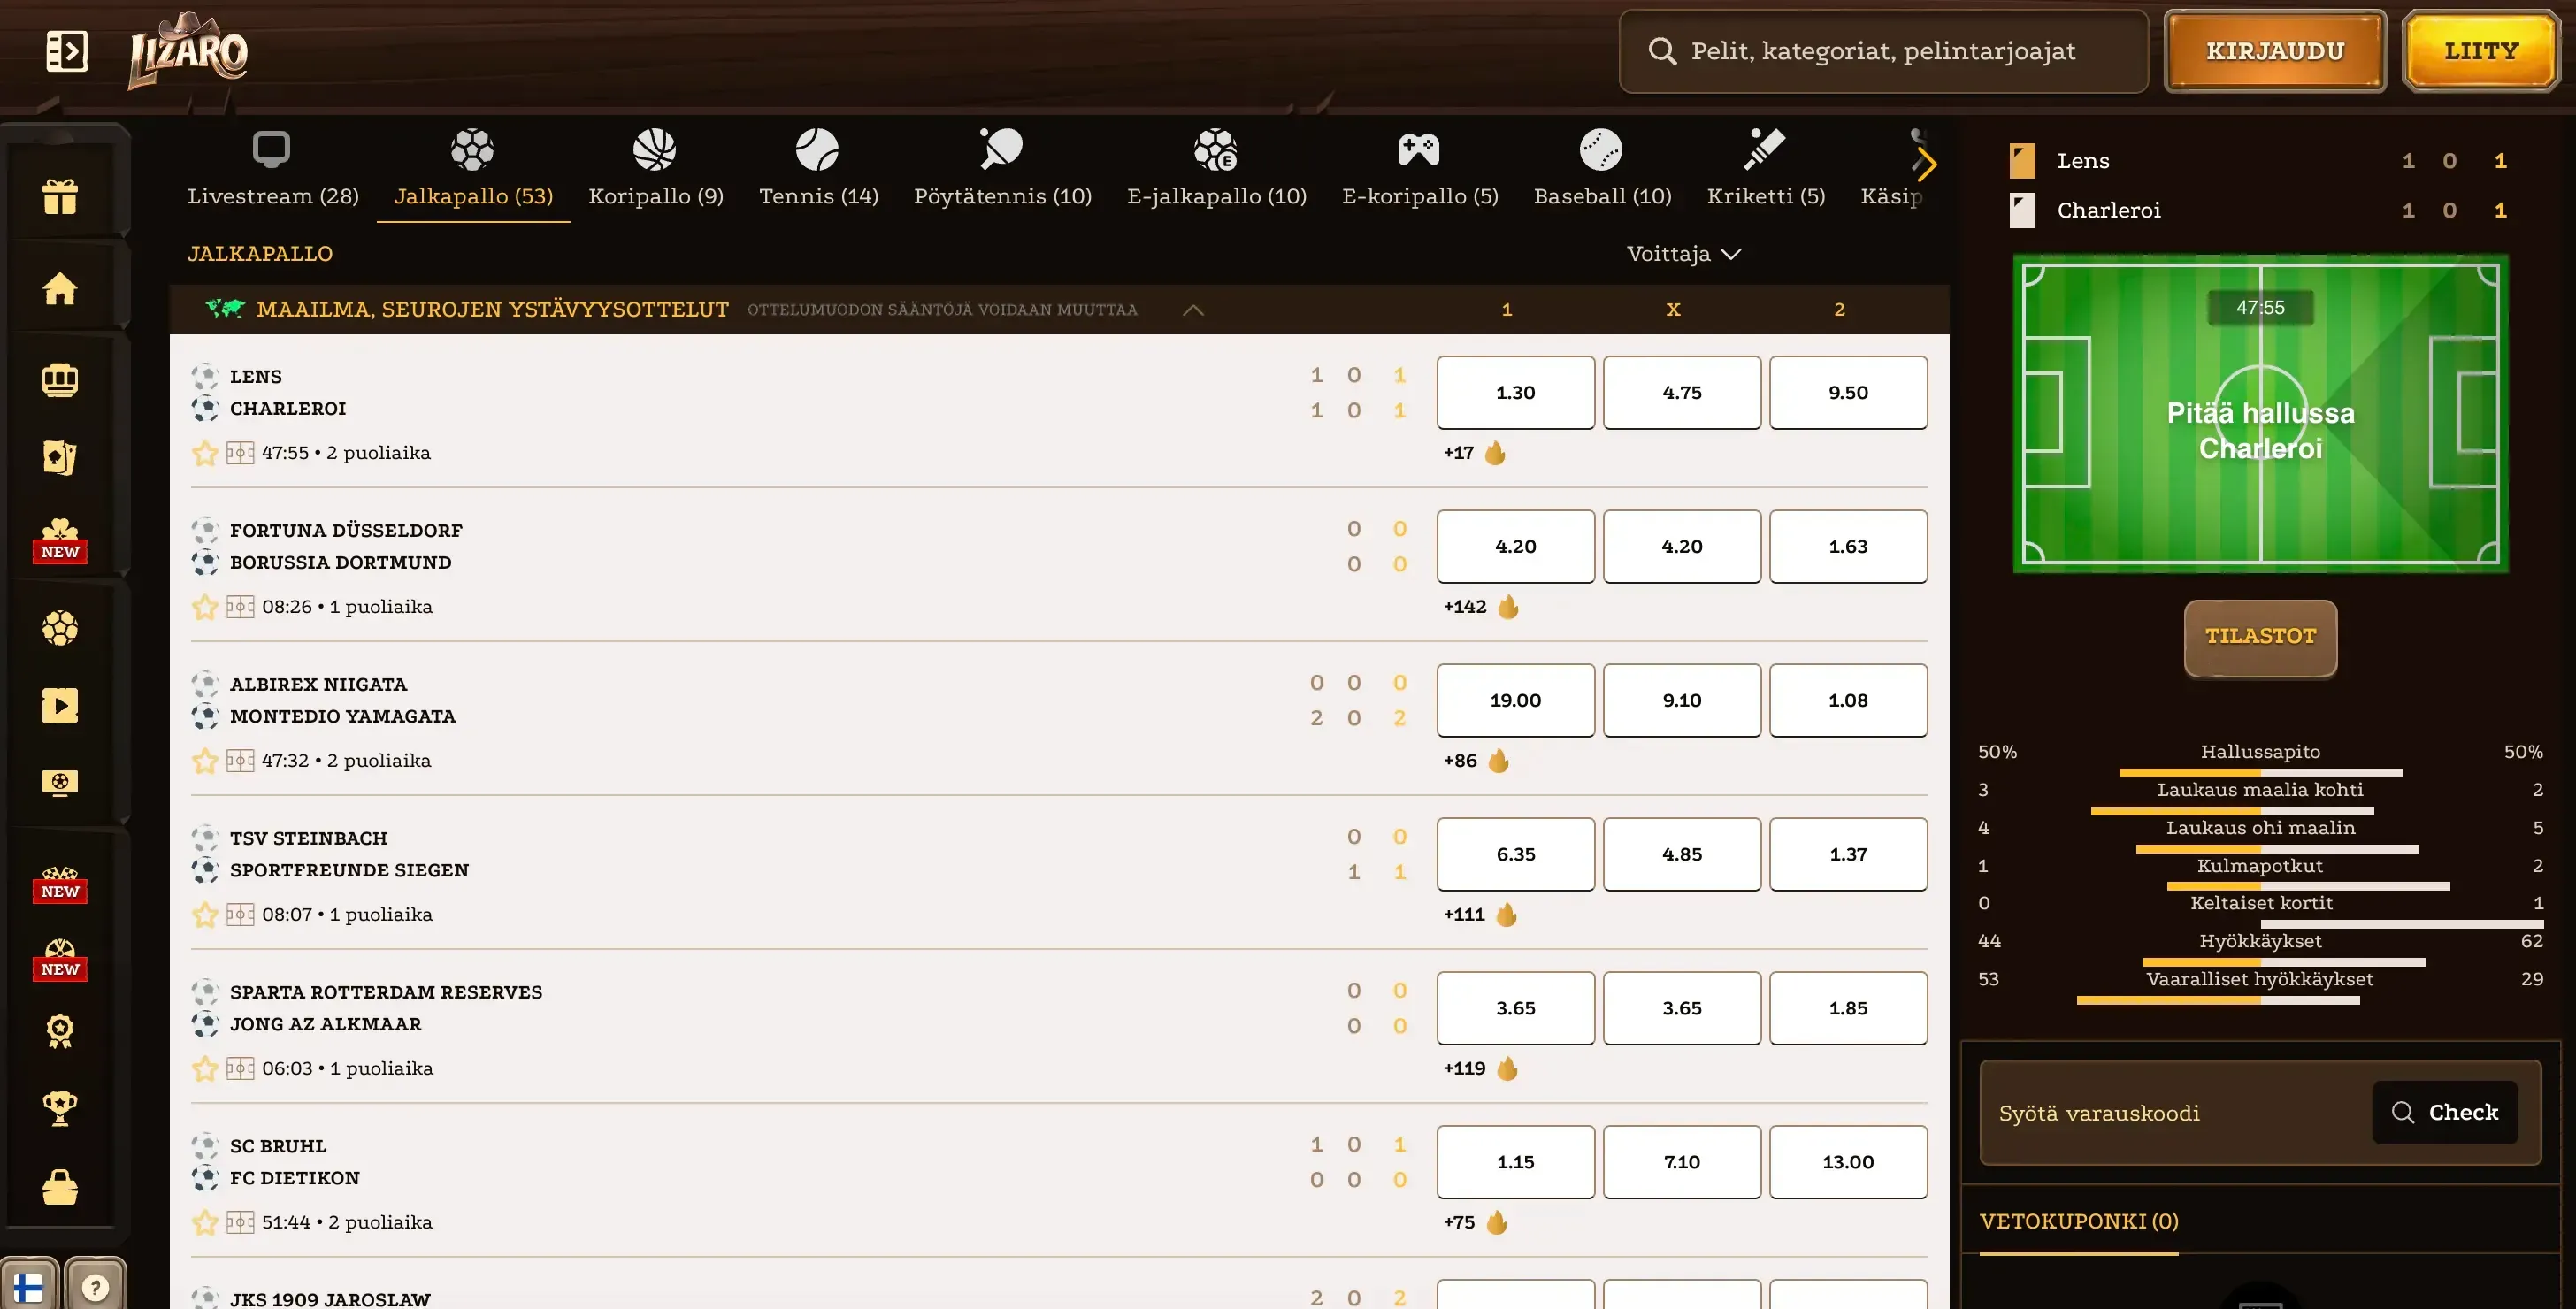Viewport: 2576px width, 1309px height.
Task: Favorite the Fortuna Düsseldorf vs Dortmund match star
Action: coord(205,607)
